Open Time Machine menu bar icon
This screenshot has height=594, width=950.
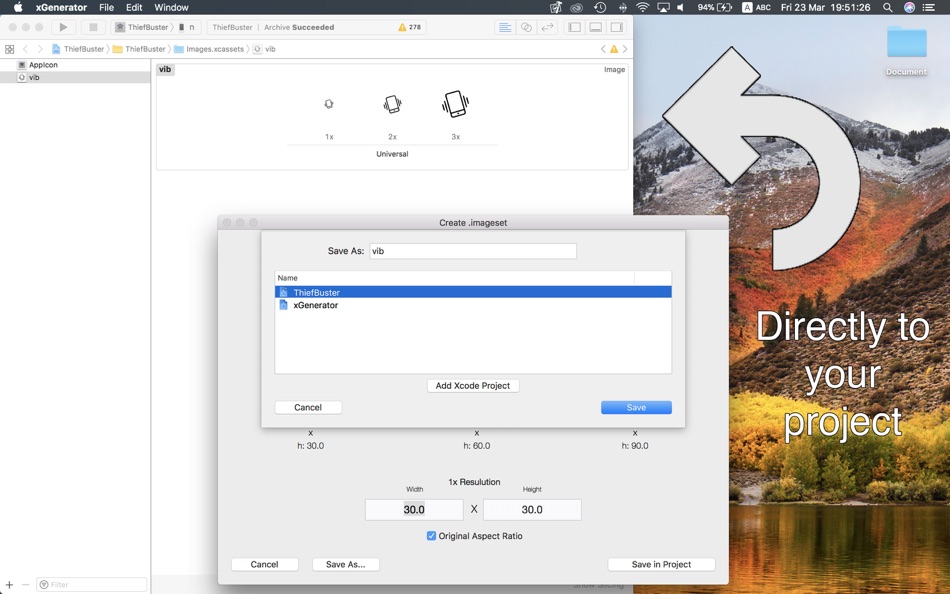point(600,7)
